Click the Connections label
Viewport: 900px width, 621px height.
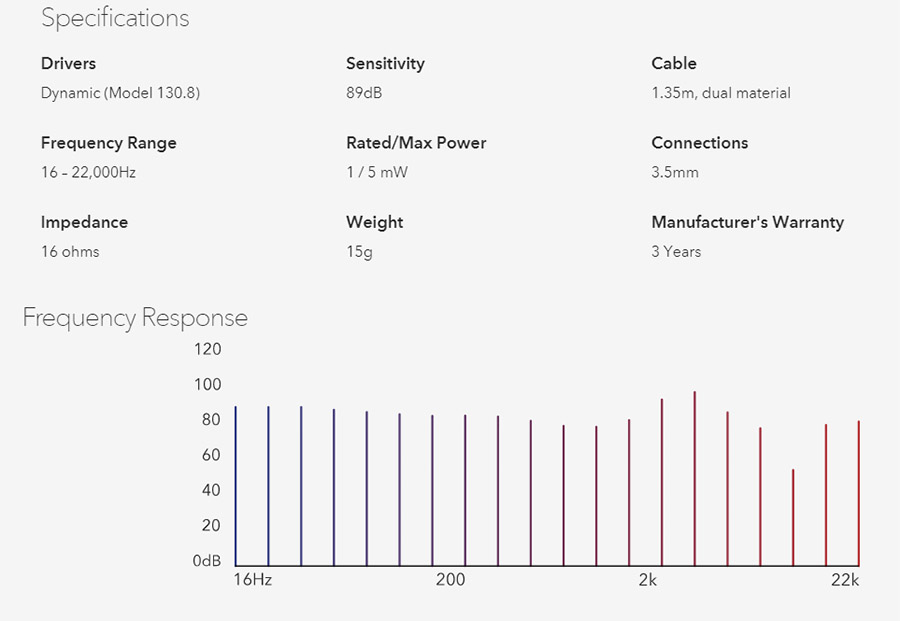(699, 143)
